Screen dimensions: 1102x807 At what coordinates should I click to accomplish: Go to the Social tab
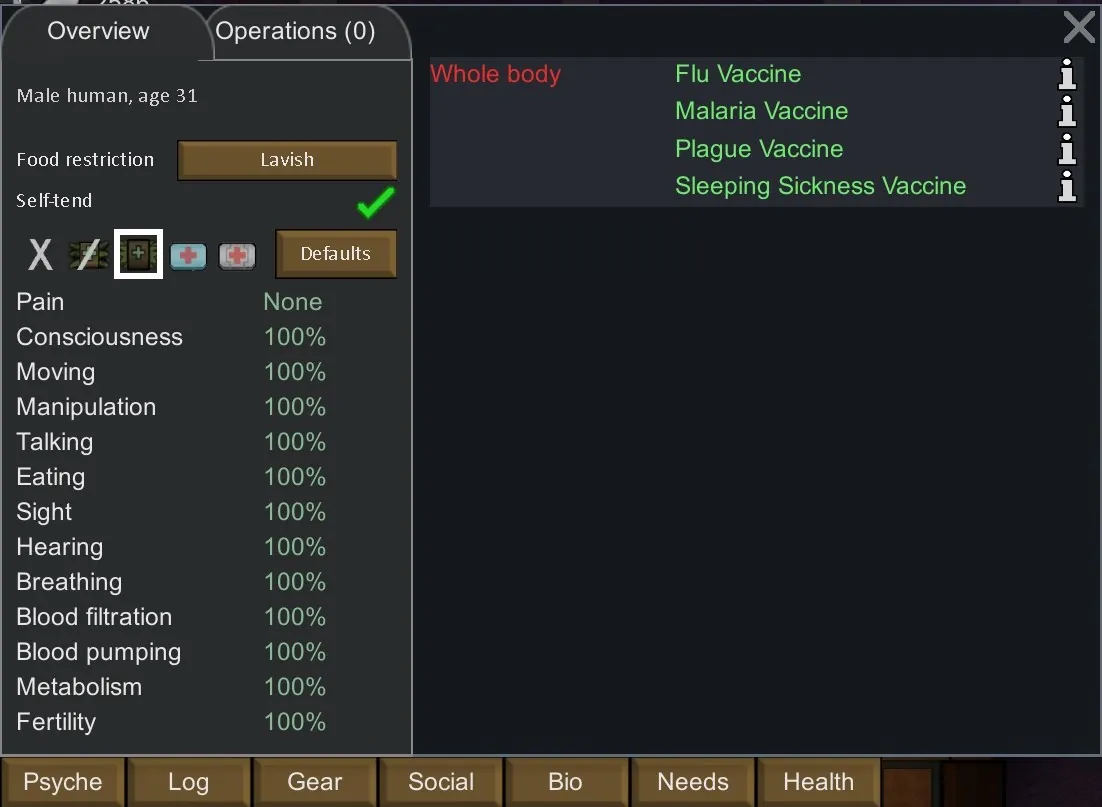point(441,782)
